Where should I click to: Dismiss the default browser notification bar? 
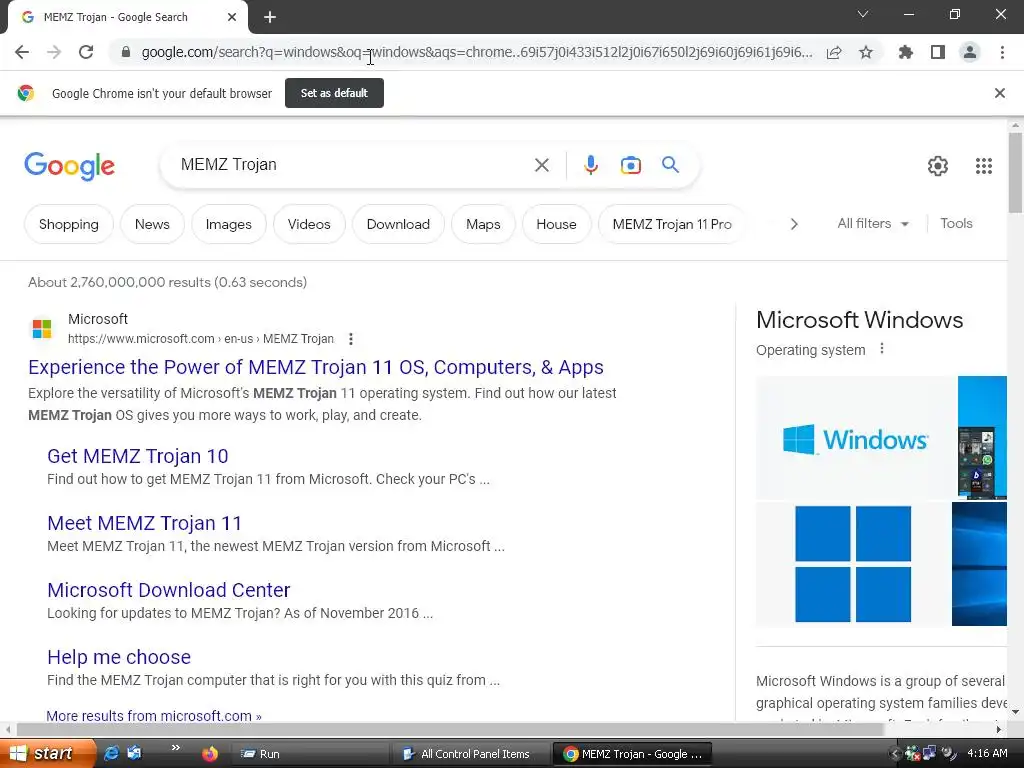1000,93
